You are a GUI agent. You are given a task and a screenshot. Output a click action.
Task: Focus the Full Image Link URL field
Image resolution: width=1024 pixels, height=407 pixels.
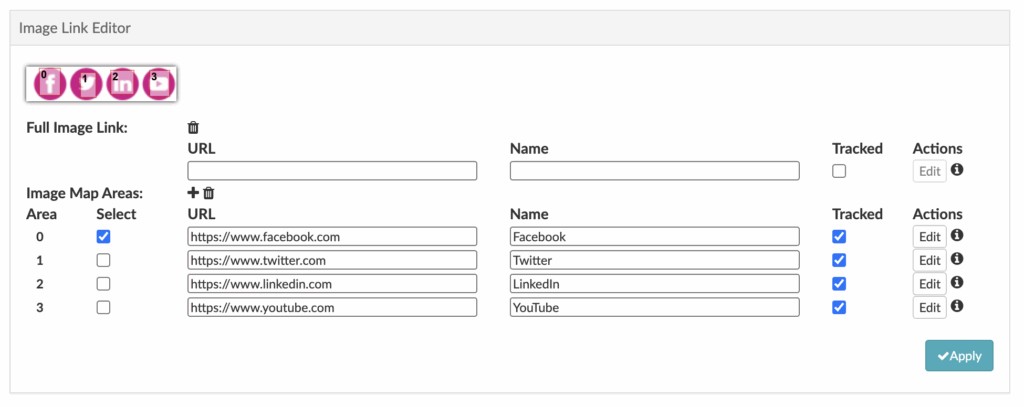click(332, 171)
